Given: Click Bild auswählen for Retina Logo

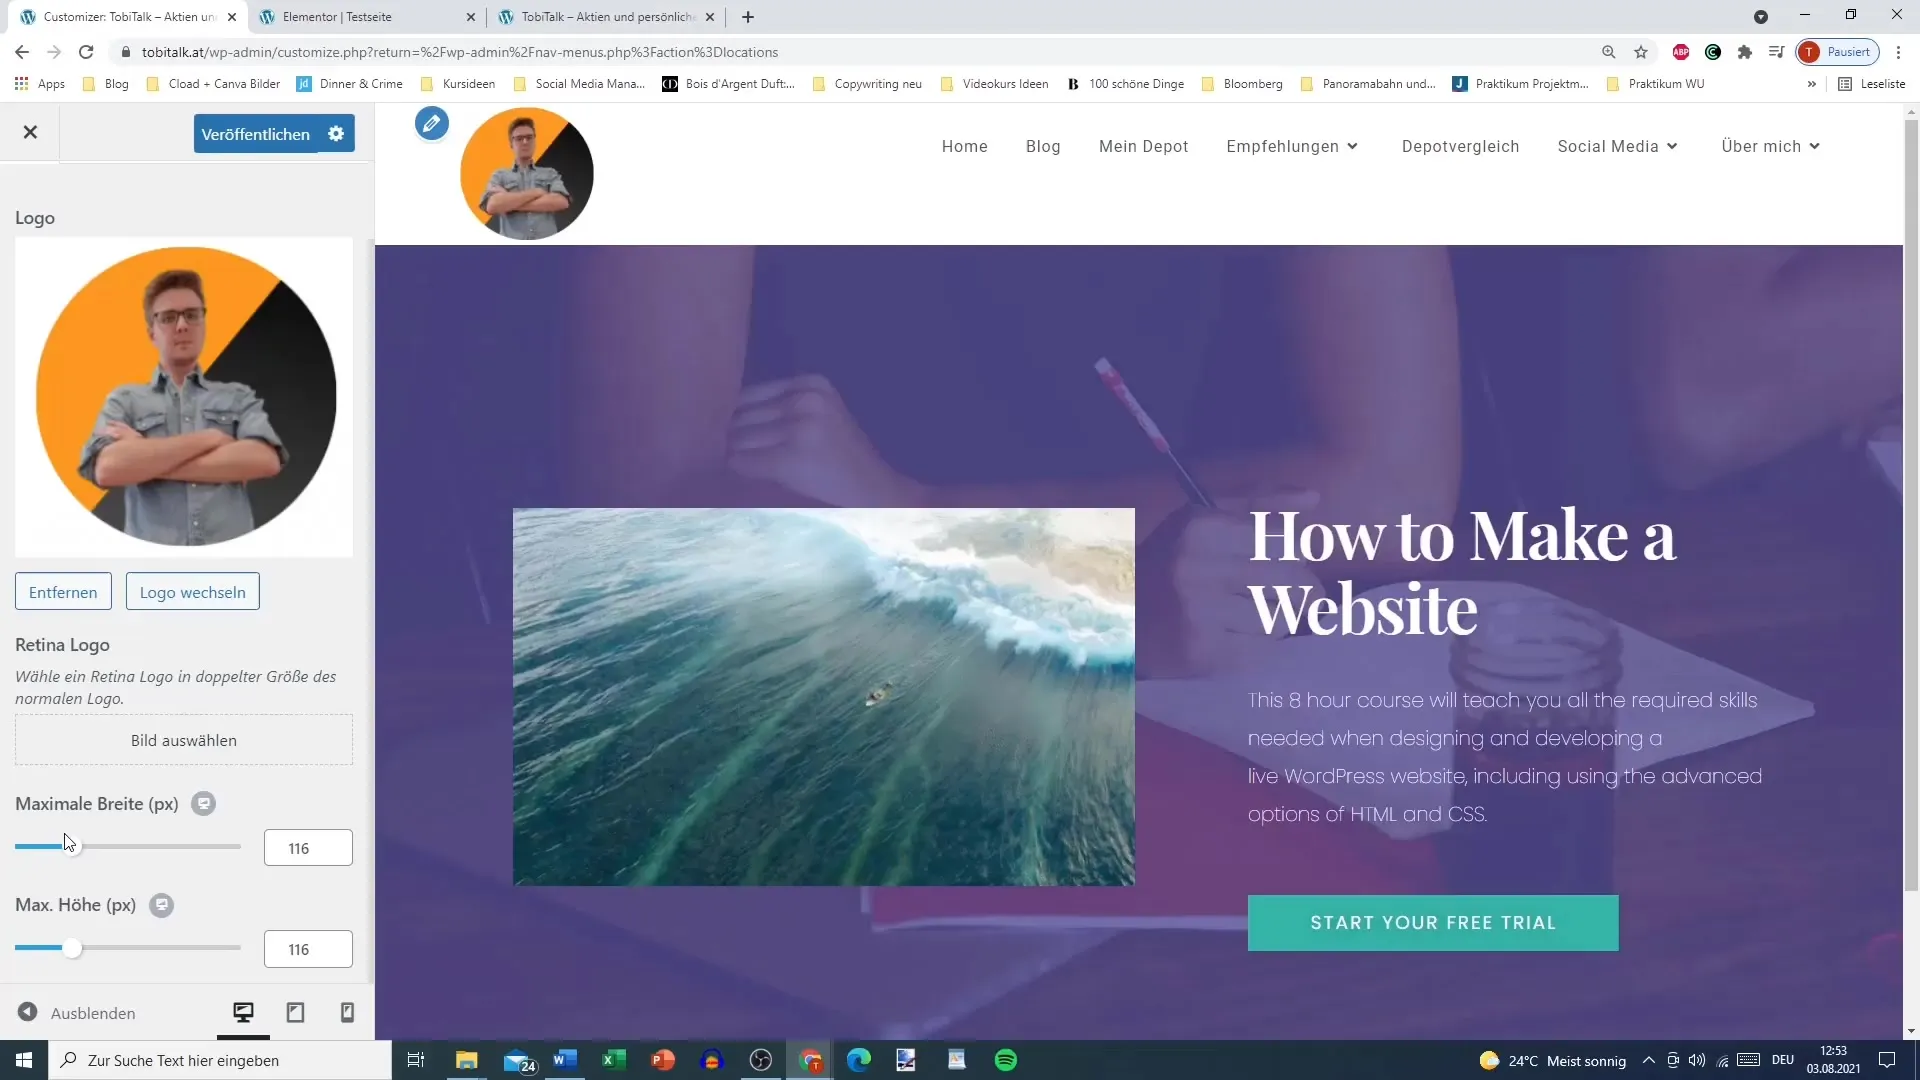Looking at the screenshot, I should click(x=183, y=738).
